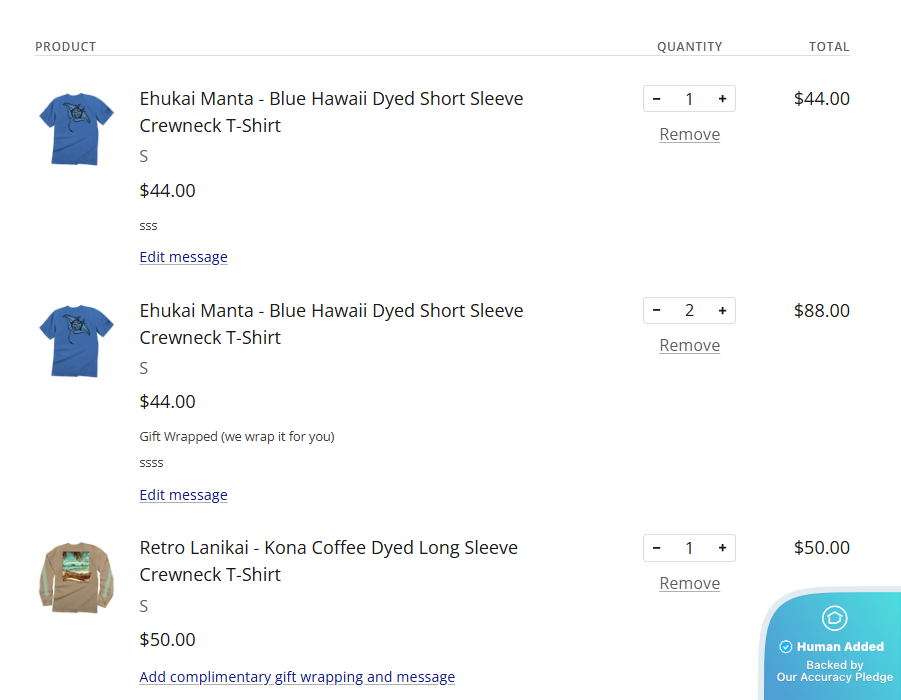Screen dimensions: 901x700
Task: Remove the Ehukai Manta item totaling $88.00
Action: coord(689,345)
